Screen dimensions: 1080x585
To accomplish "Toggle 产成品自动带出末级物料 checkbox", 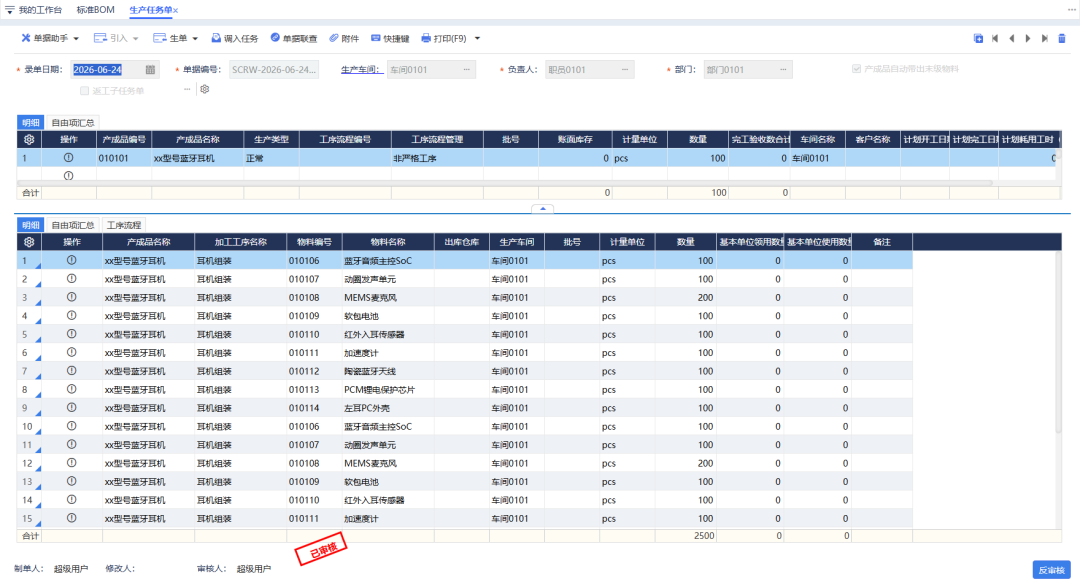I will coord(856,69).
